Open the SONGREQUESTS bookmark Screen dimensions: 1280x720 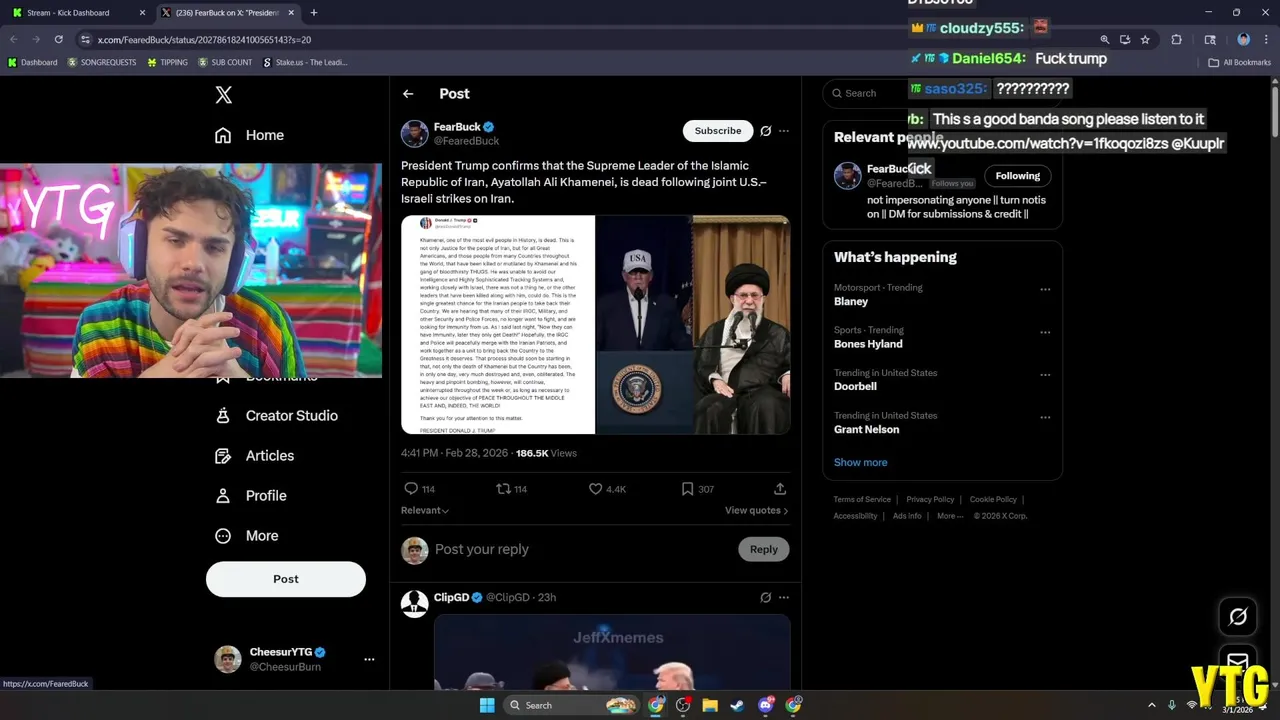(x=102, y=62)
